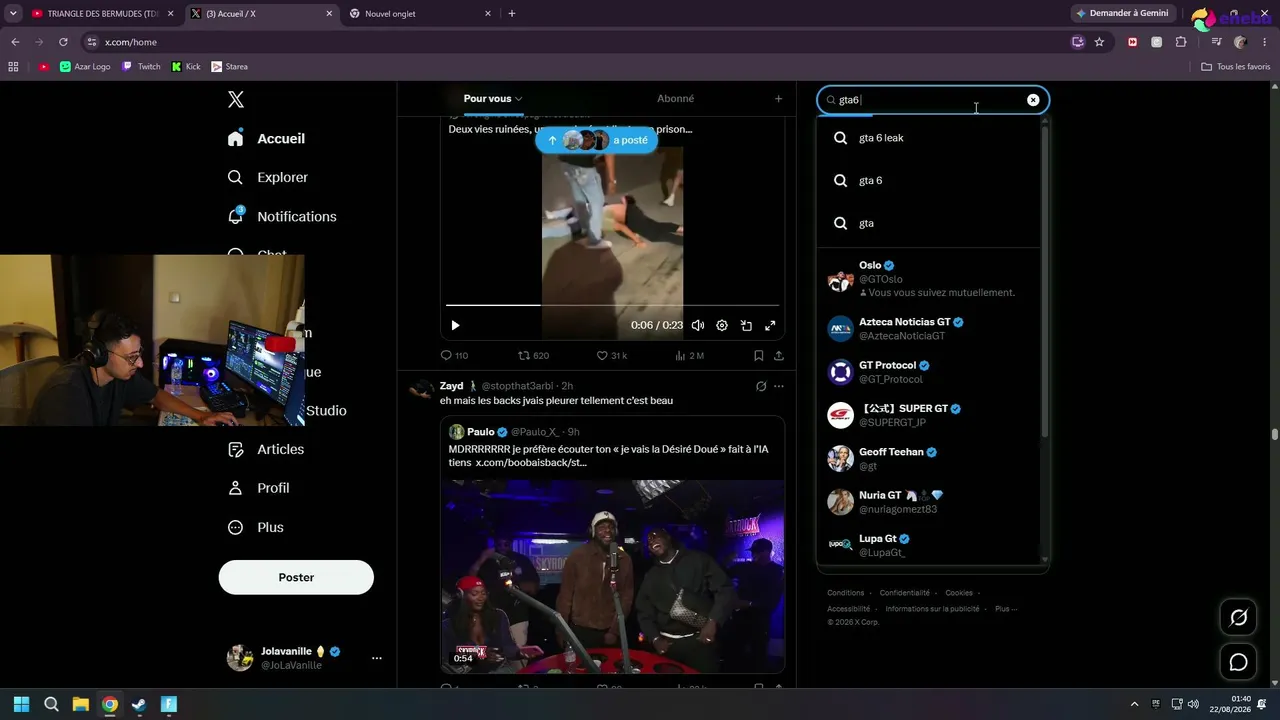
Task: Enter video fullscreen mode
Action: point(770,325)
